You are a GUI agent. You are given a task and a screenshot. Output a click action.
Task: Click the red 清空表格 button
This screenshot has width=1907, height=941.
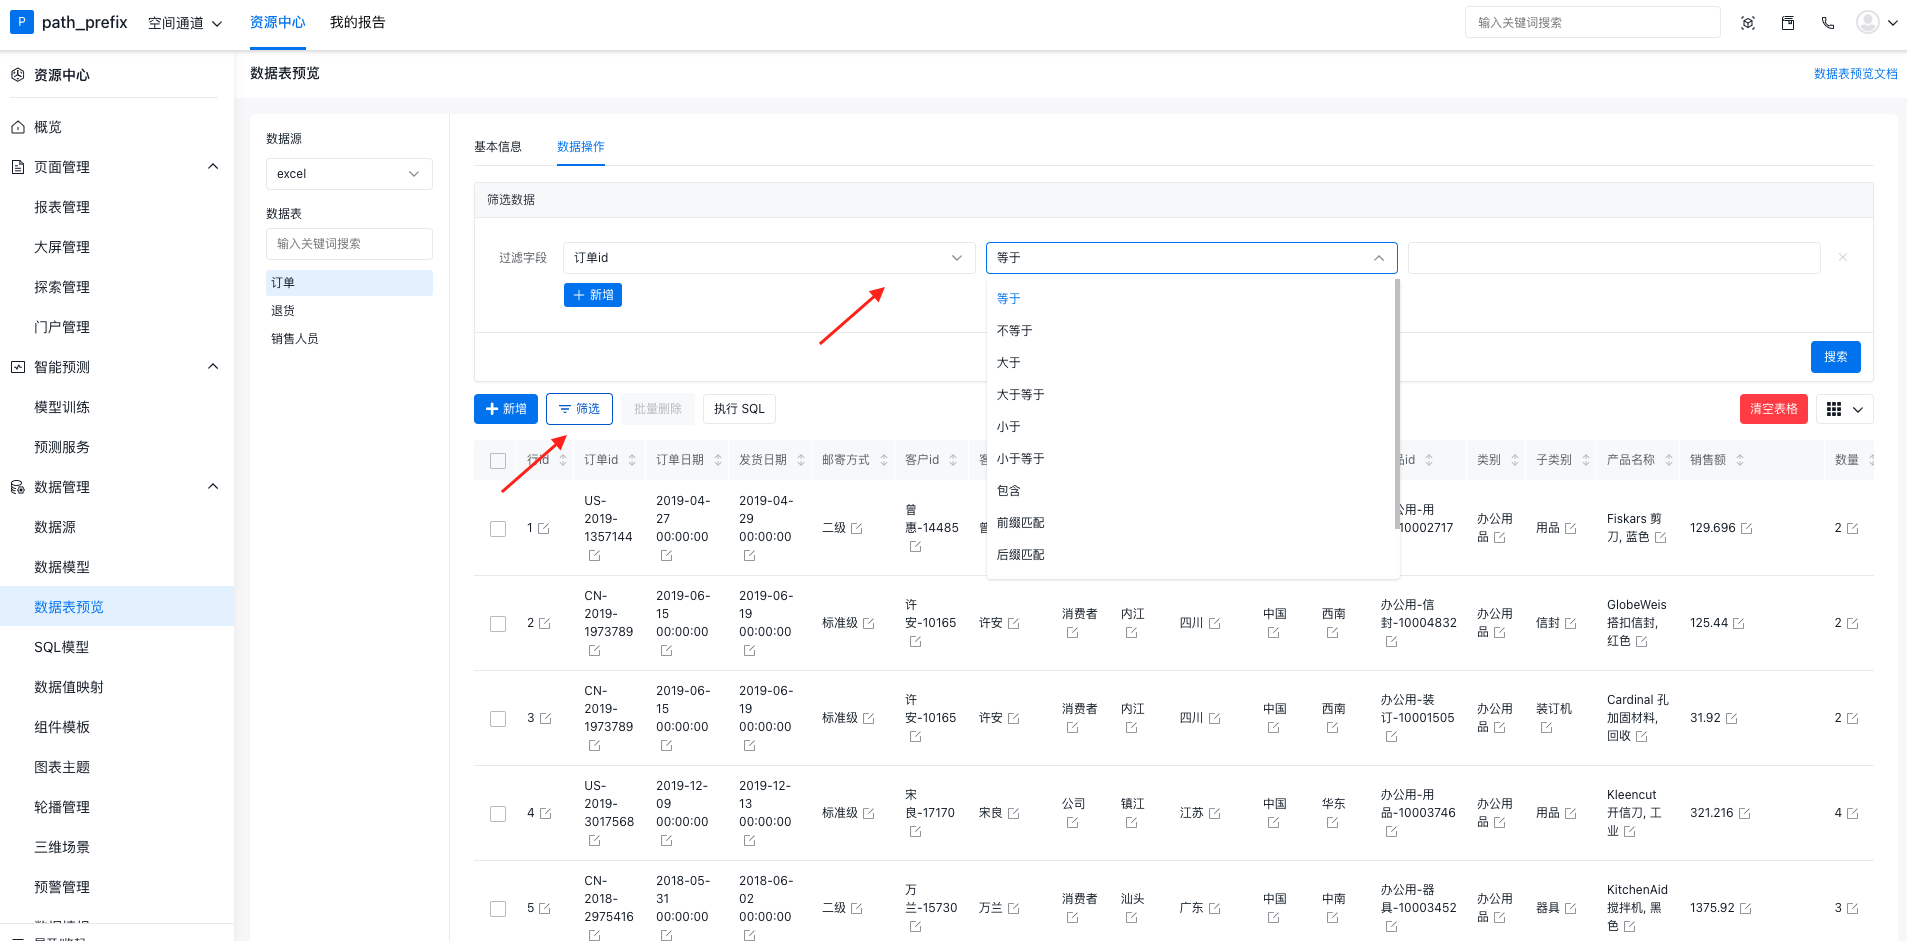coord(1774,409)
